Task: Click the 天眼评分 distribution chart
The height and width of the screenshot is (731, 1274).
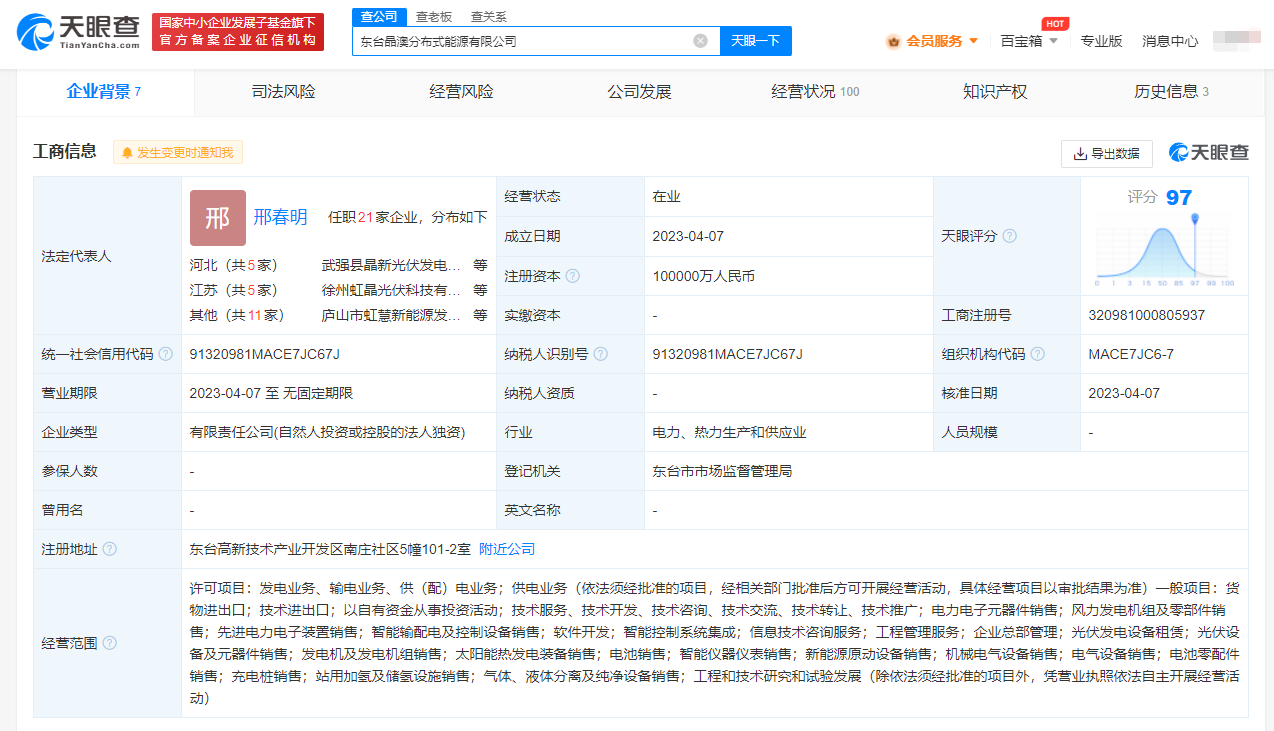Action: point(1164,251)
